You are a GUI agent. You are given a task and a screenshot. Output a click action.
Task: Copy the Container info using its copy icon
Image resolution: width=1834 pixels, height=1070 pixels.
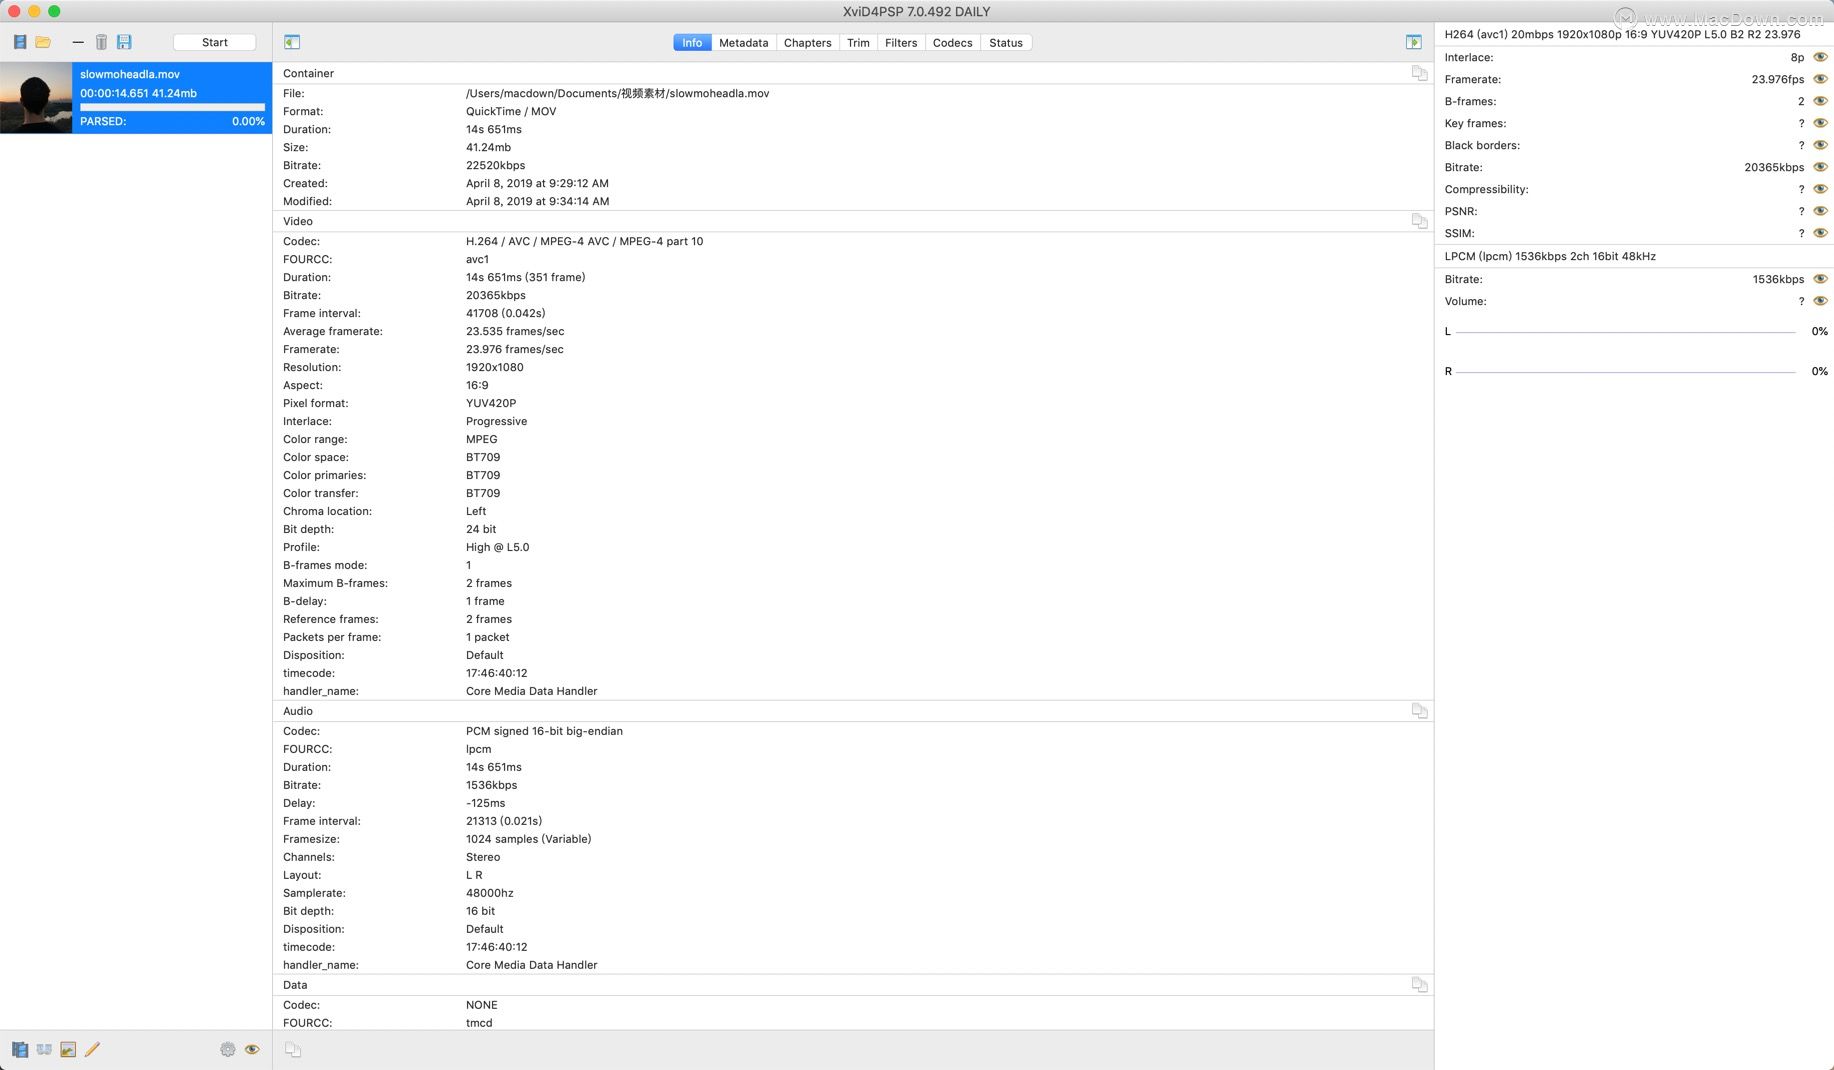click(1419, 72)
